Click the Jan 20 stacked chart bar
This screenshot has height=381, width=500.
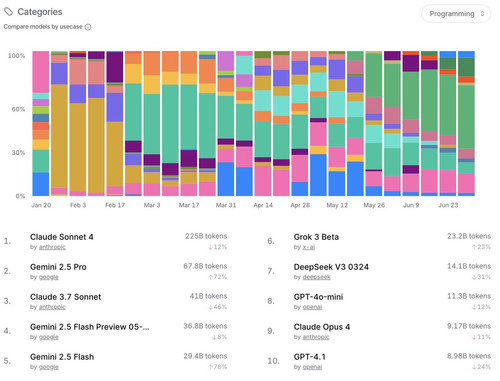41,123
